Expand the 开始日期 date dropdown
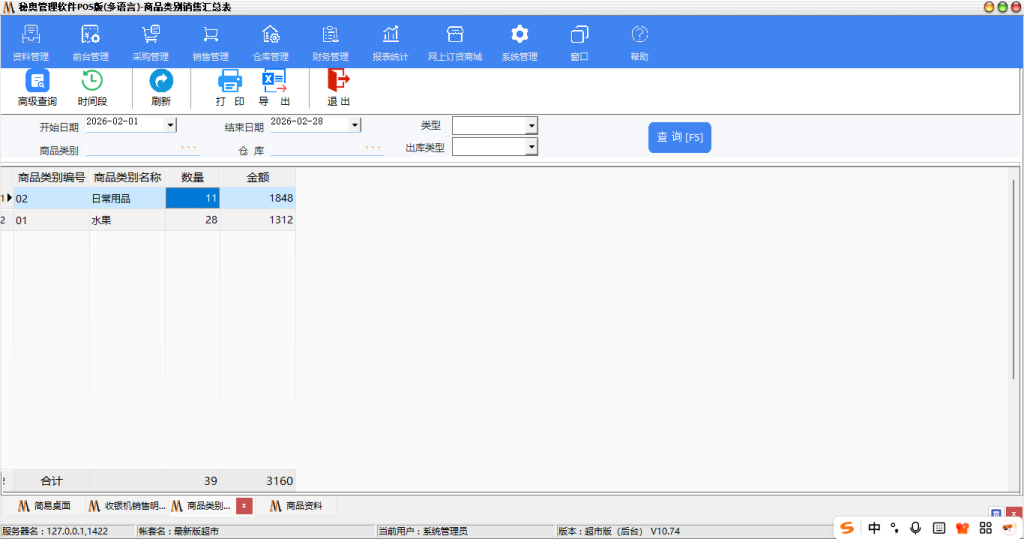The width and height of the screenshot is (1024, 539). click(x=170, y=125)
